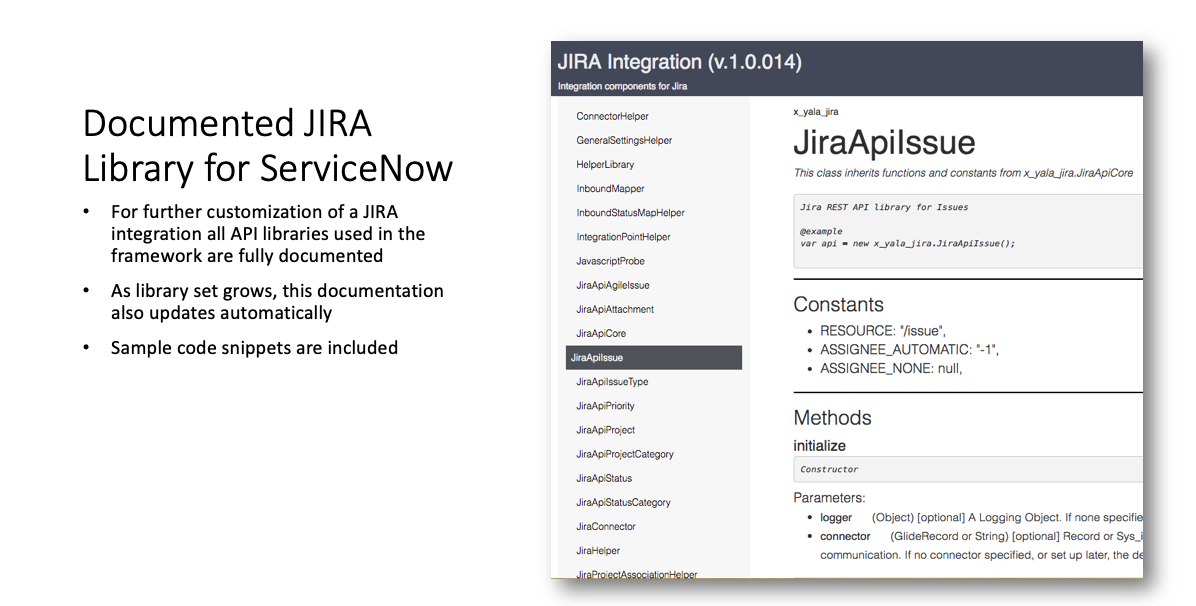The height and width of the screenshot is (606, 1196).
Task: Open InboundStatusMapHelper in sidebar
Action: (630, 213)
